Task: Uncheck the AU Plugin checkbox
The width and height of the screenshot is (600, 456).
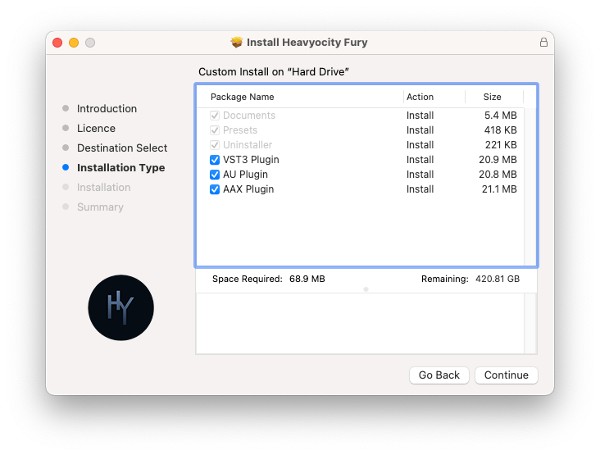Action: click(215, 175)
